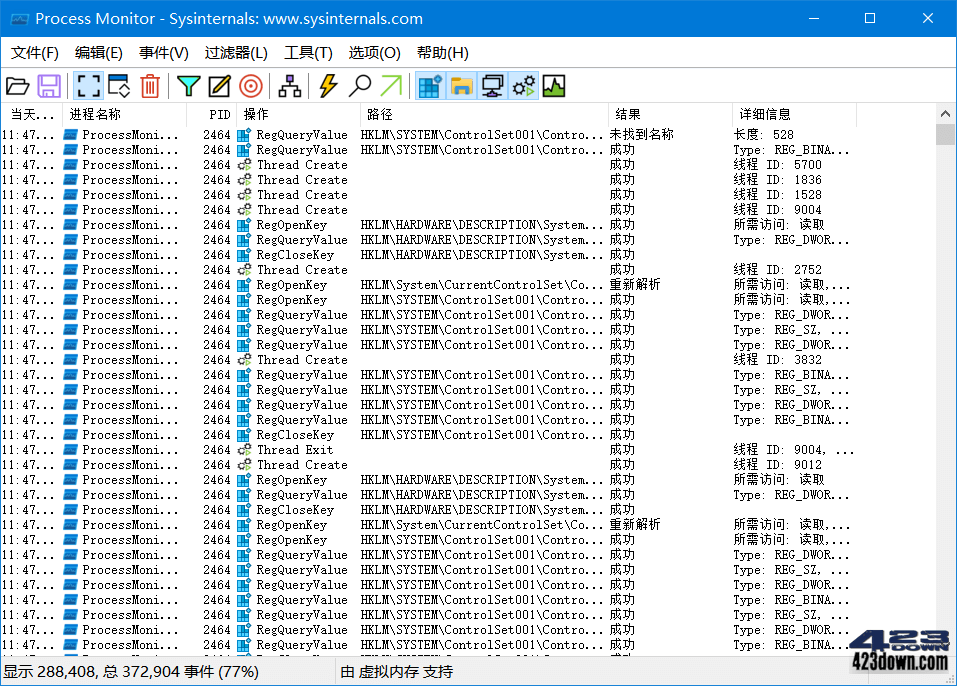The width and height of the screenshot is (957, 686).
Task: Clear the event display
Action: point(150,86)
